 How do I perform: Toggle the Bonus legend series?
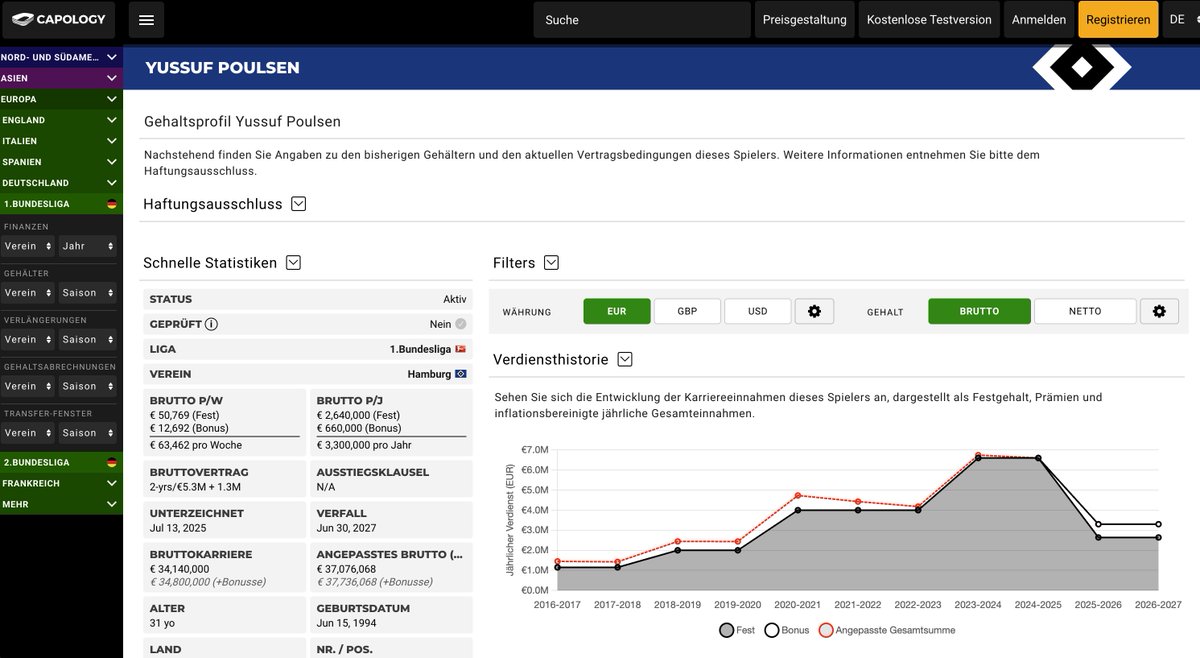[787, 630]
